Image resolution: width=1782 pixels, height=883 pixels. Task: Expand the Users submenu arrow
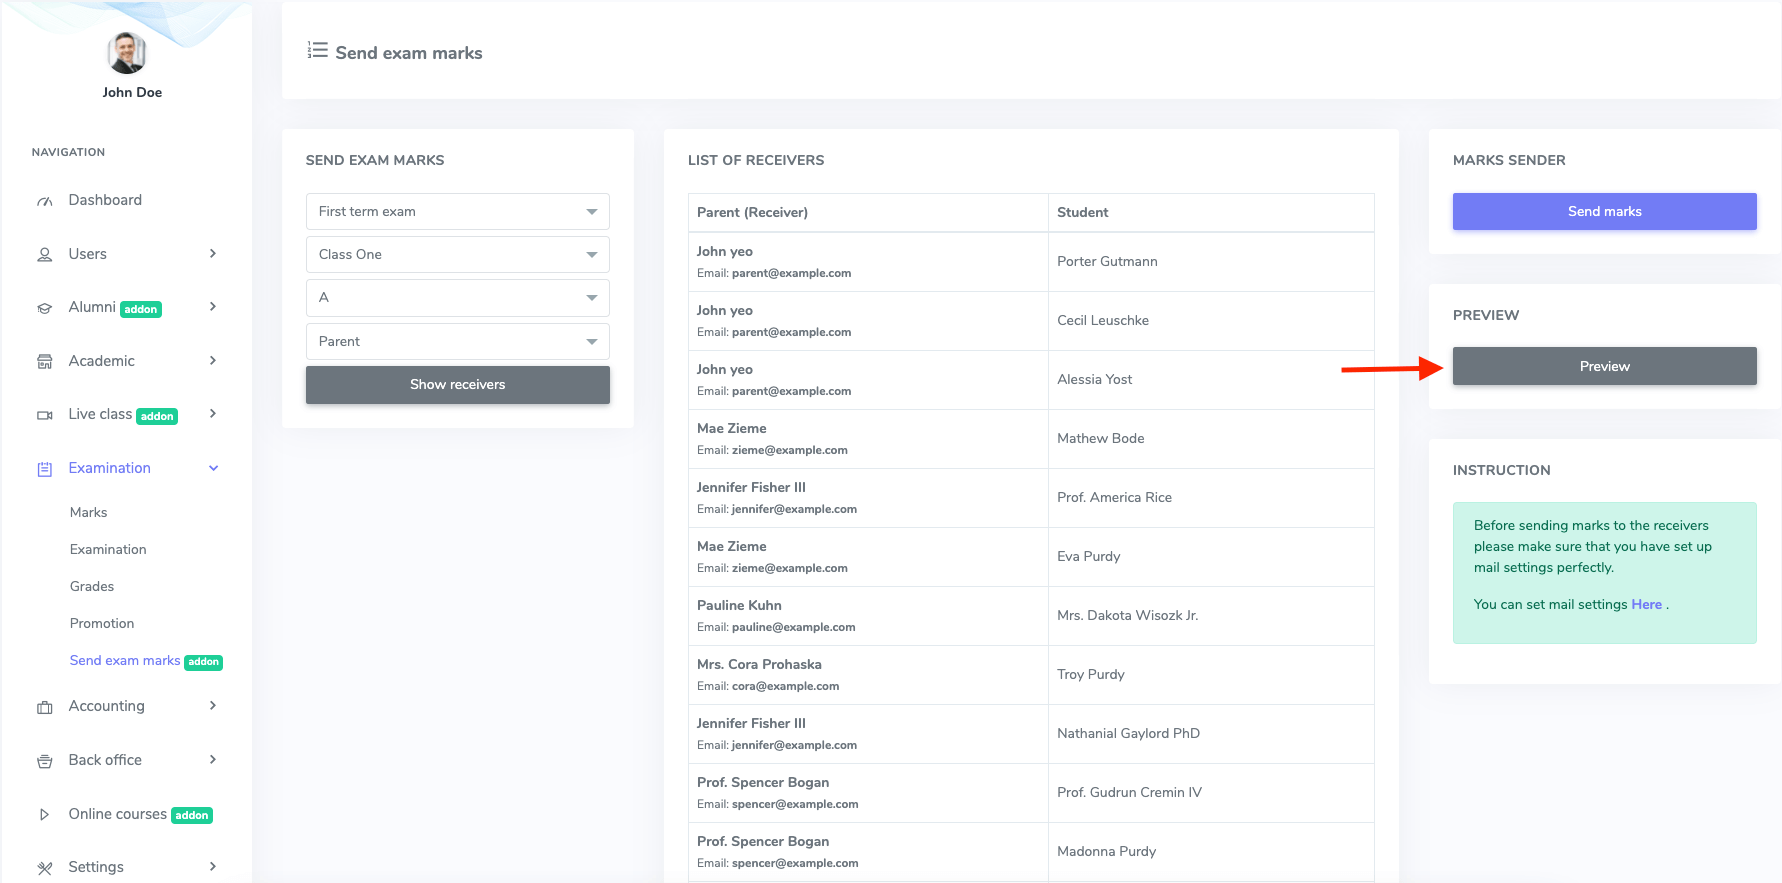coord(213,254)
